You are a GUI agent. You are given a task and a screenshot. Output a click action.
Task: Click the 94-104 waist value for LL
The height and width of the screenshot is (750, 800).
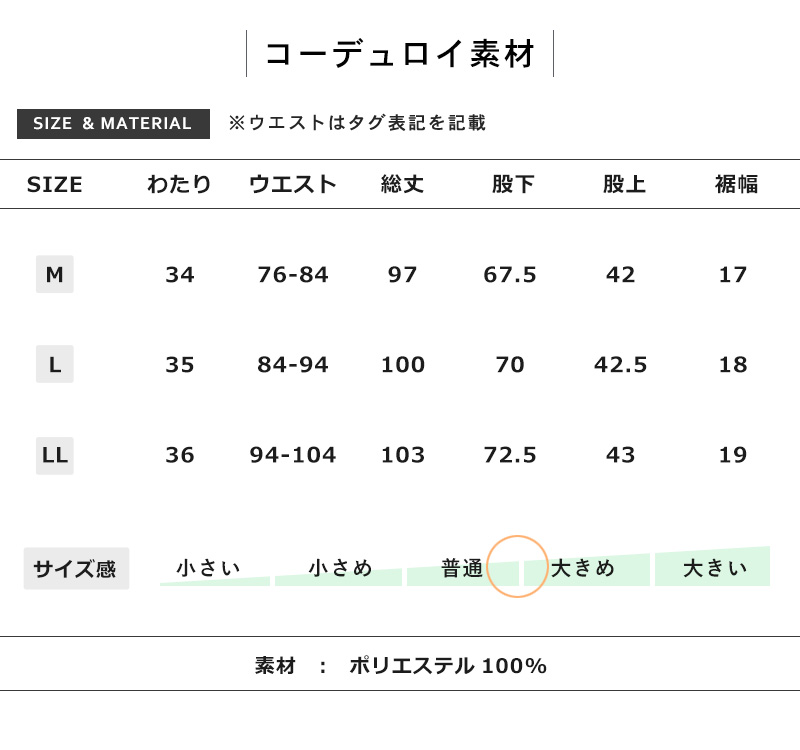(x=293, y=455)
